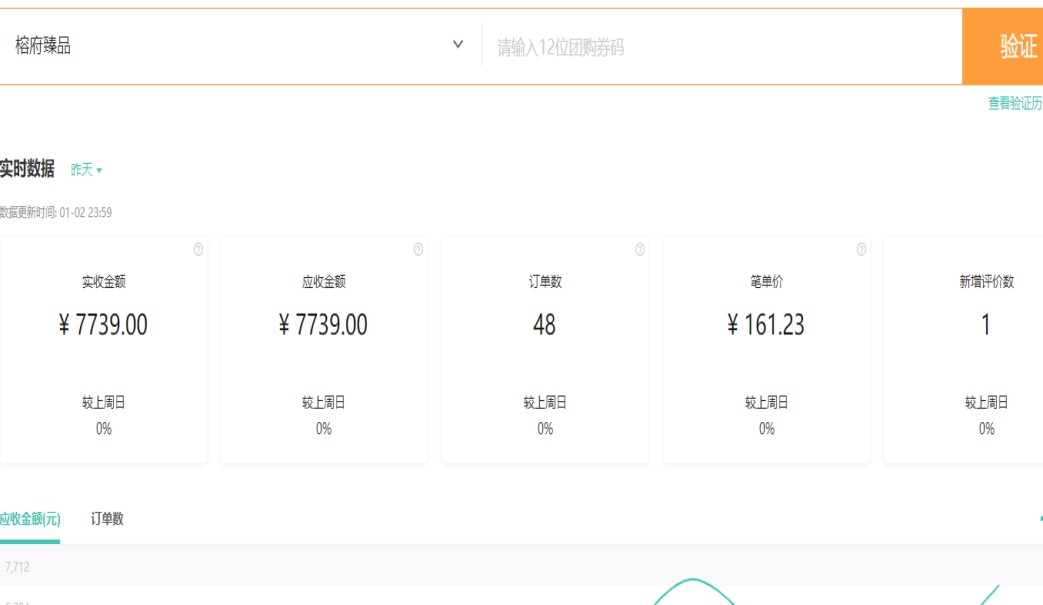Click help icon on 实收金额 card

[x=198, y=250]
